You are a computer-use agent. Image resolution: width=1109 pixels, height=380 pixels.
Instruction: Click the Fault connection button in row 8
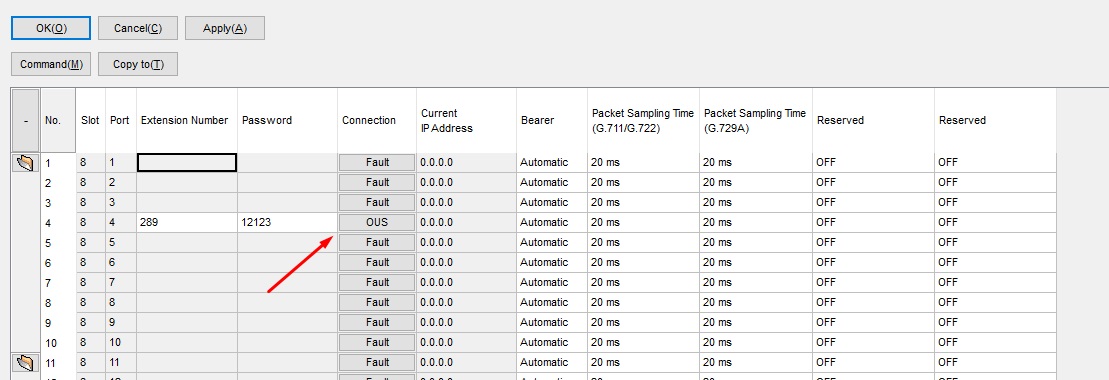(377, 302)
